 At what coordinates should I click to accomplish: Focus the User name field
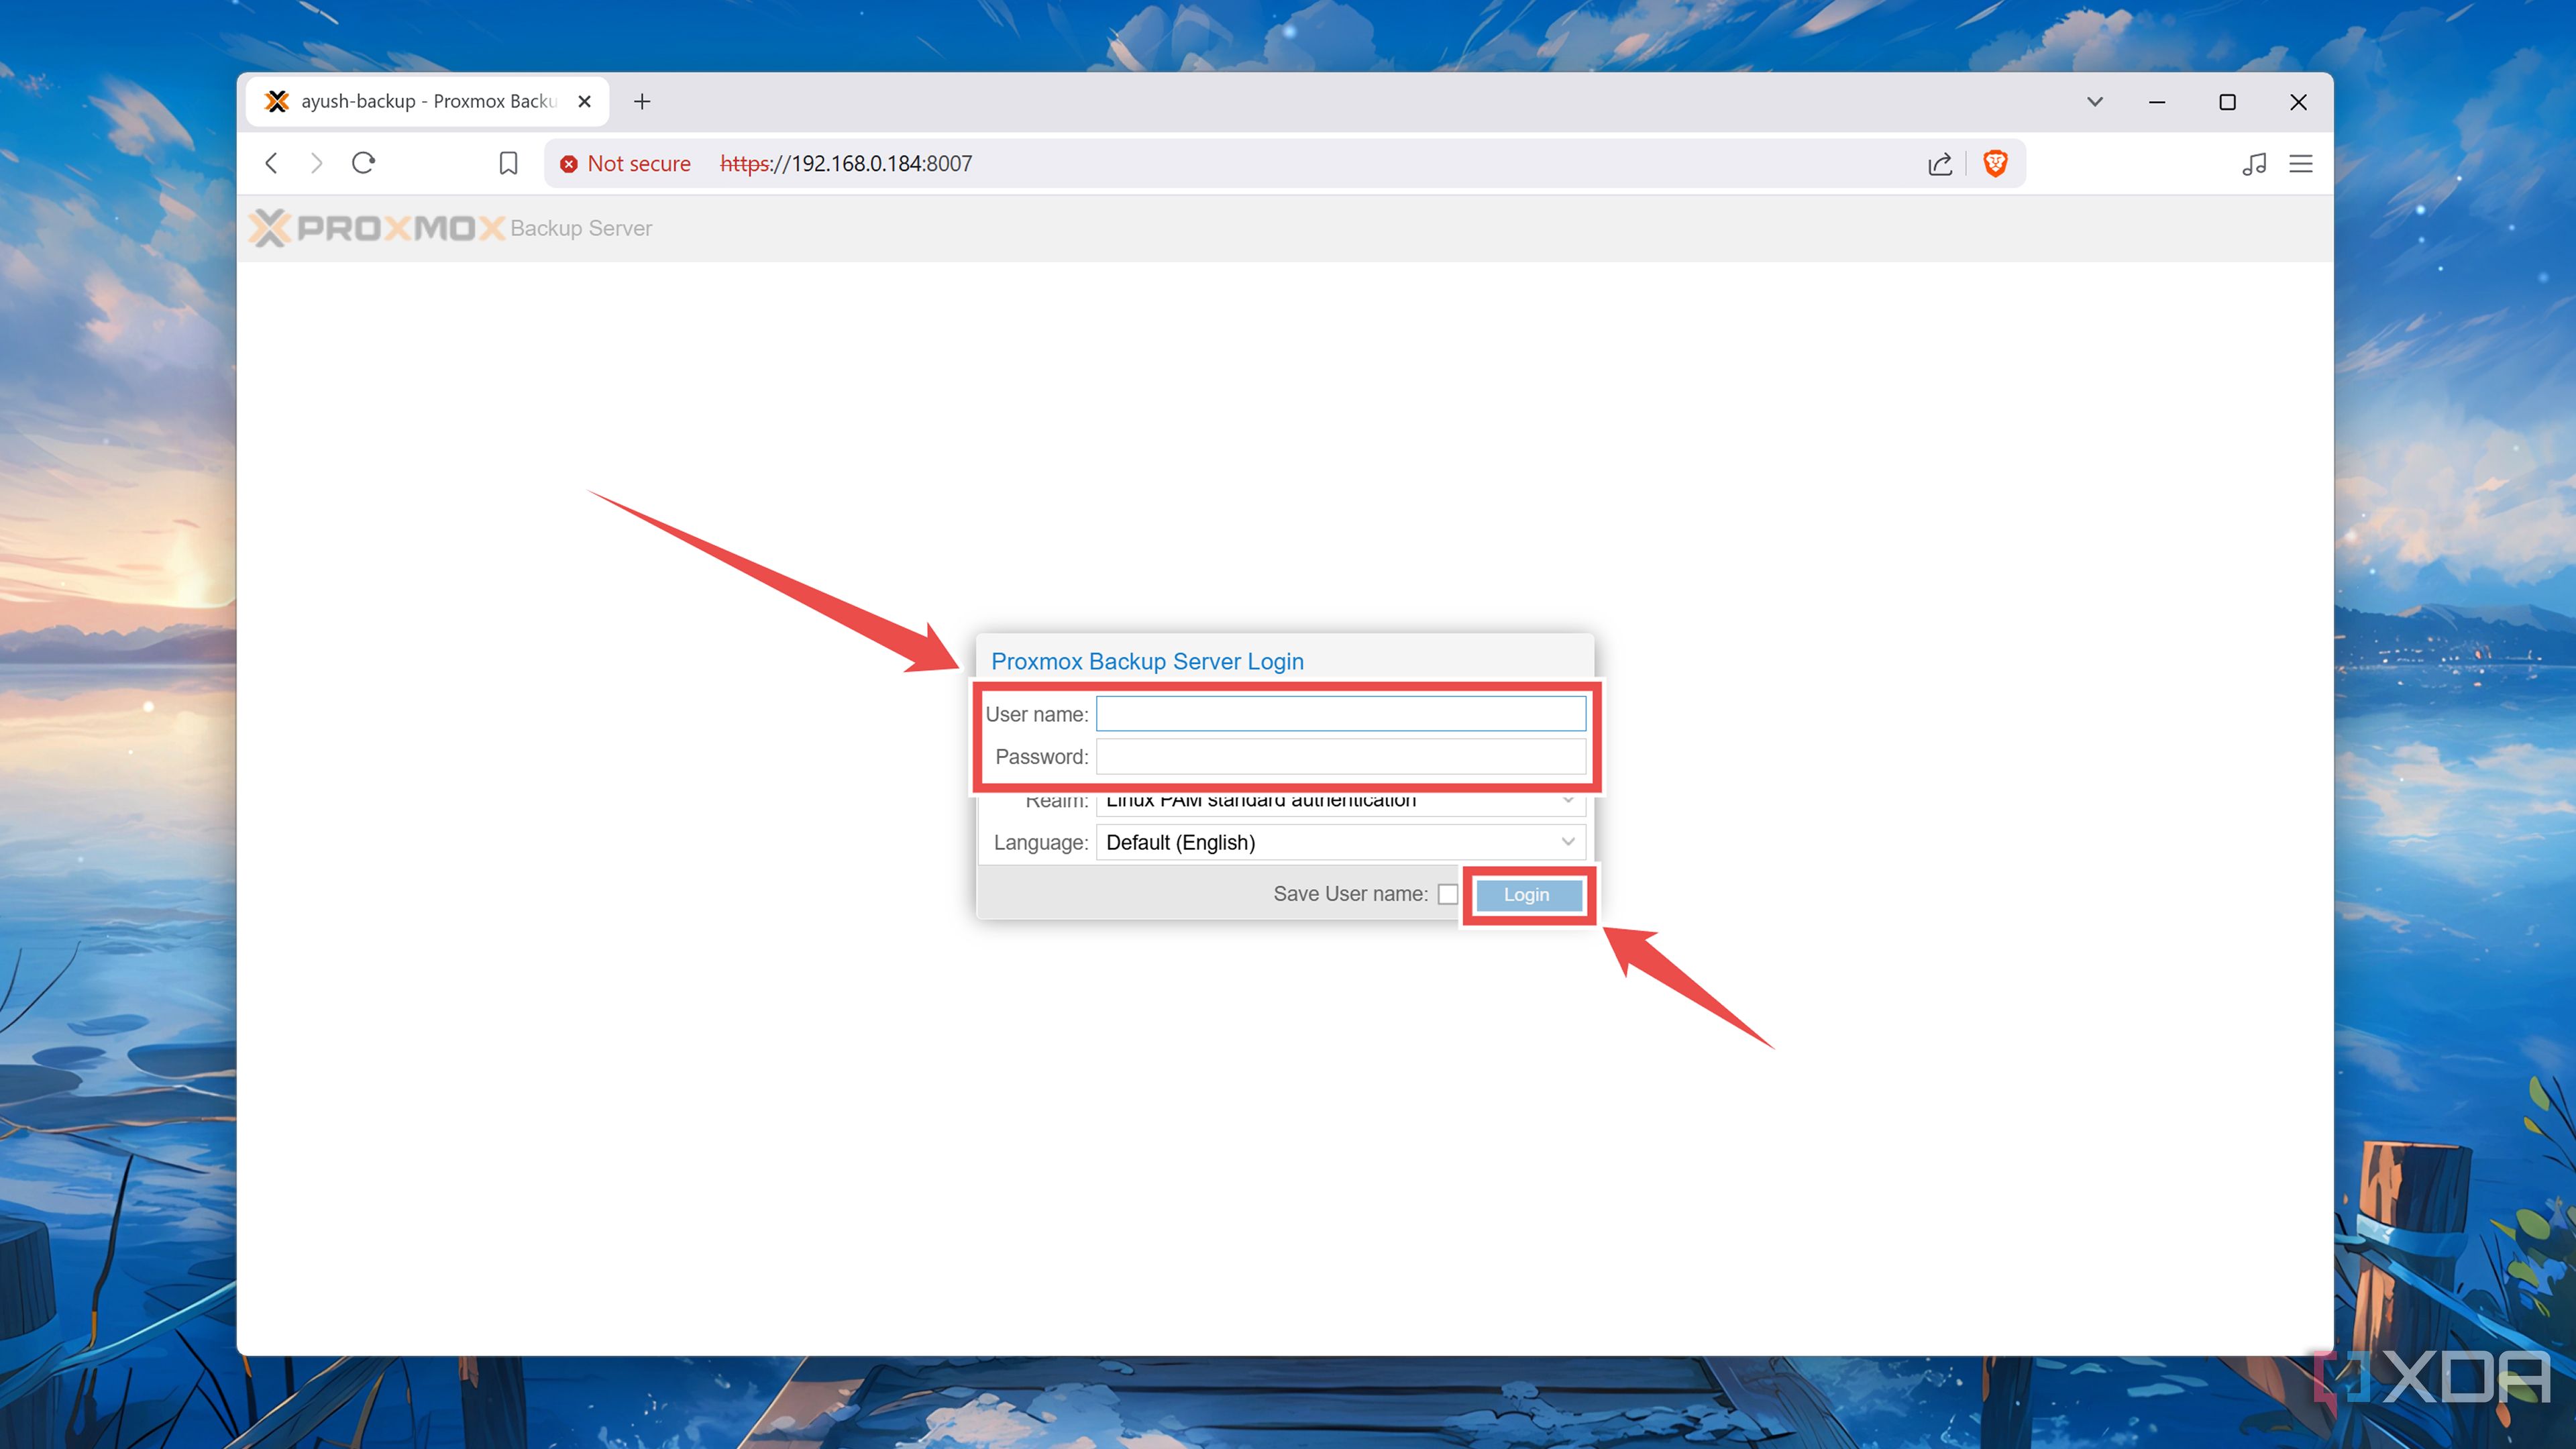[x=1340, y=714]
